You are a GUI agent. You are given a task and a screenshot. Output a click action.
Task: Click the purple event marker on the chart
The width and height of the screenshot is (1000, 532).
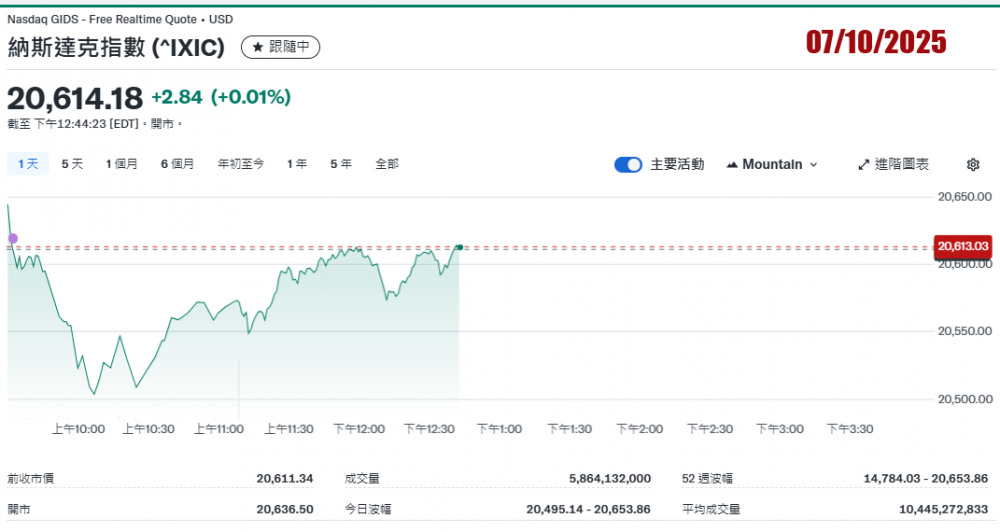point(13,238)
